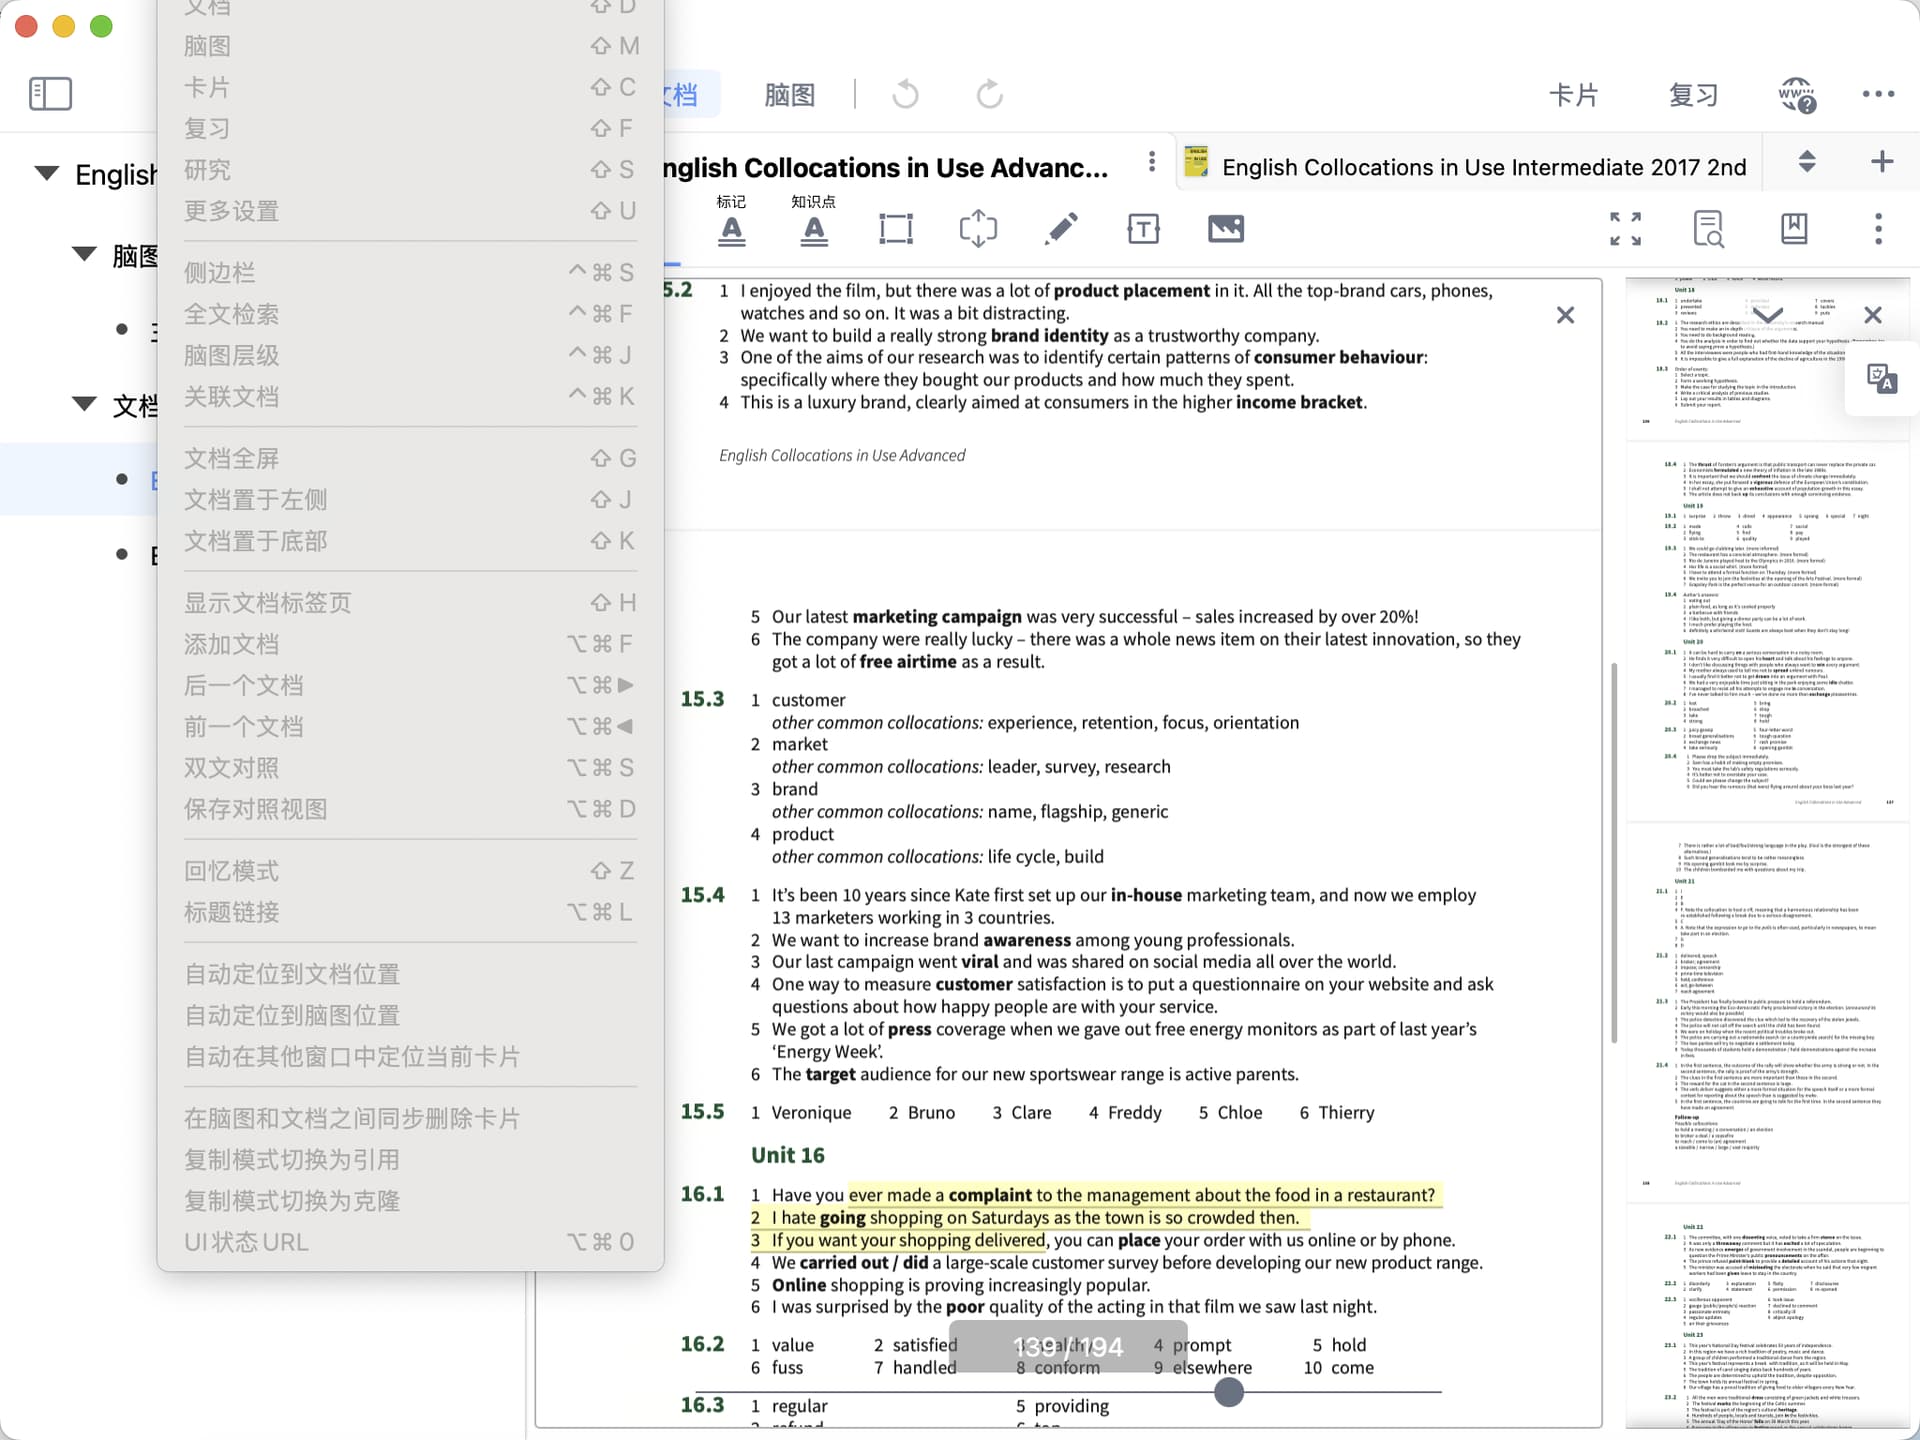Toggle the left sidebar panel icon

50,94
